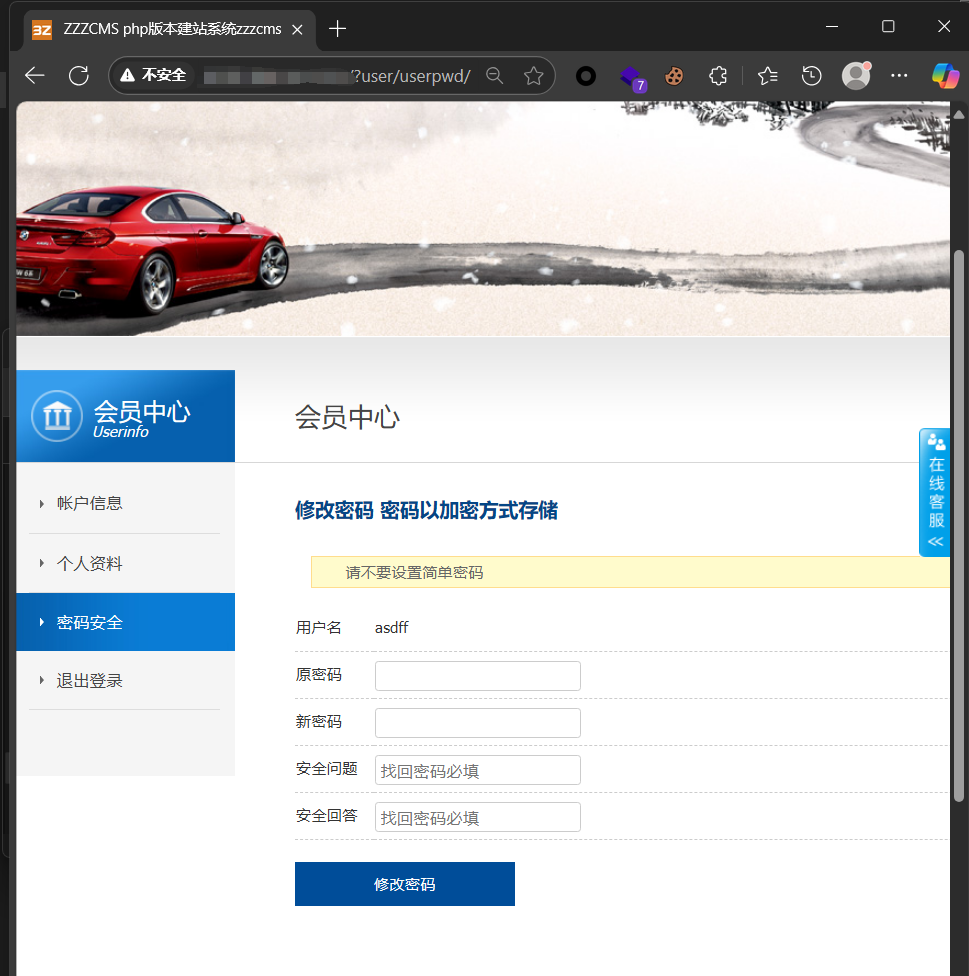The height and width of the screenshot is (976, 969).
Task: Open browser extensions puzzle icon
Action: 717,76
